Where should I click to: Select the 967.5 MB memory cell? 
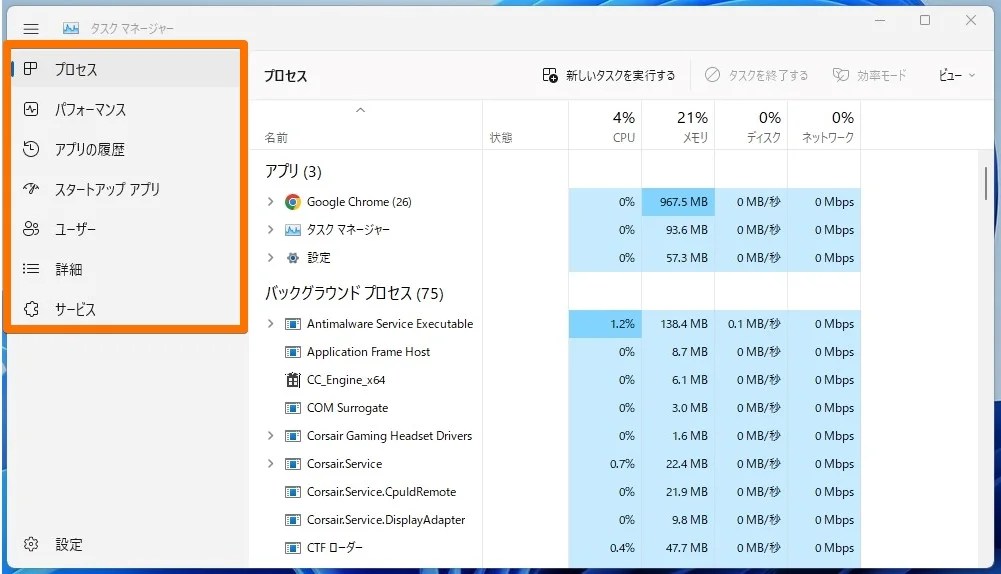tap(678, 202)
